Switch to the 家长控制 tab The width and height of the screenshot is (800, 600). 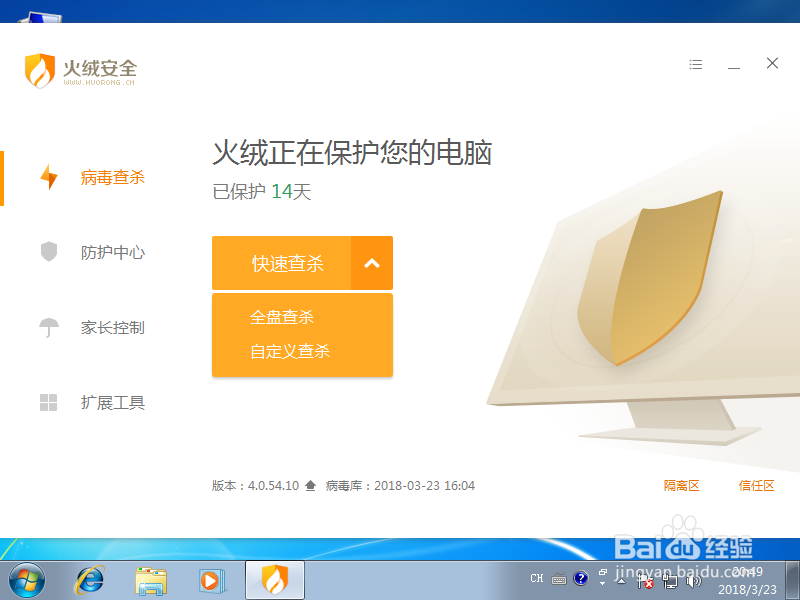point(113,328)
